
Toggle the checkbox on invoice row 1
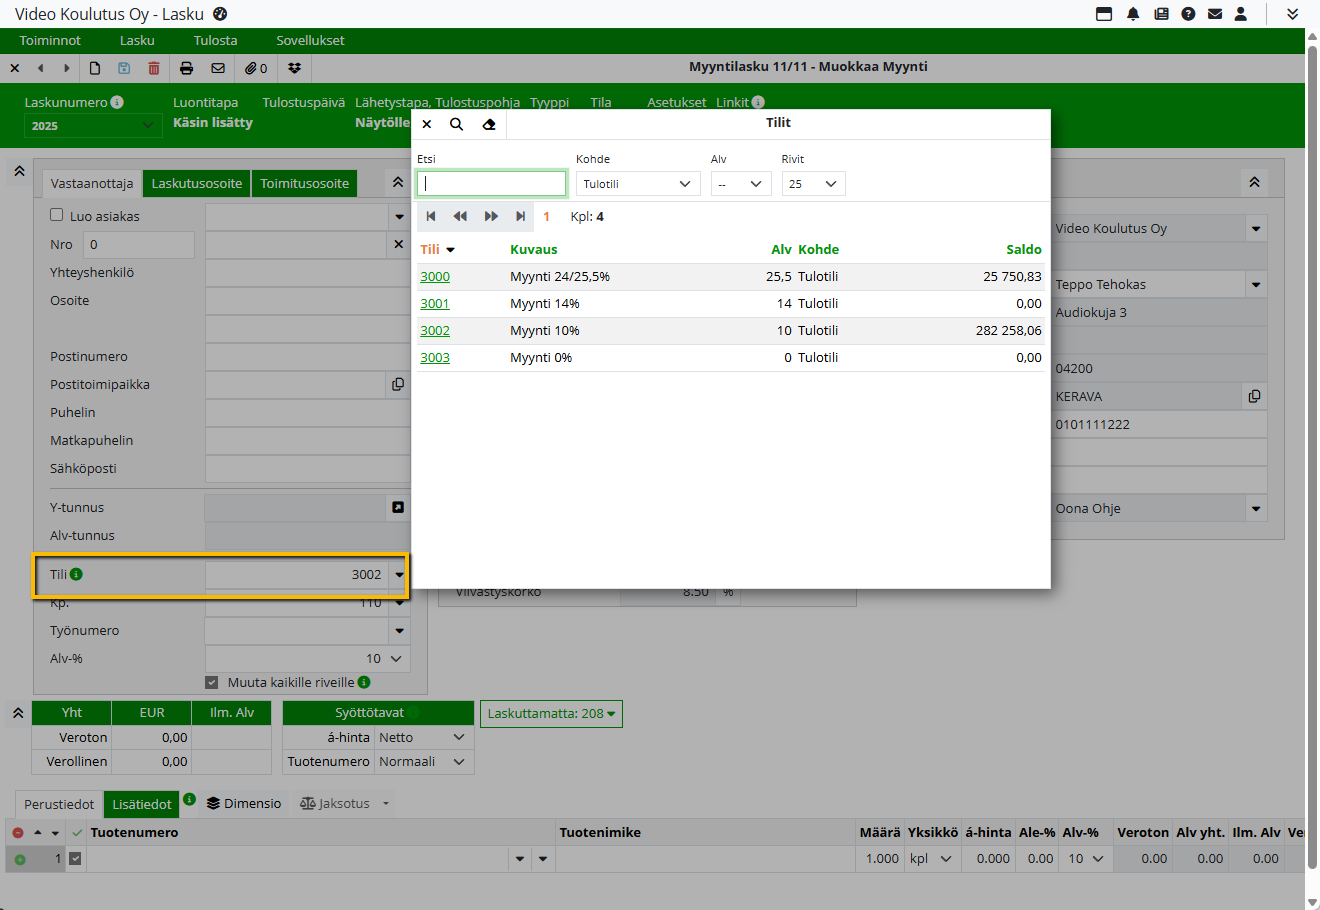(75, 858)
